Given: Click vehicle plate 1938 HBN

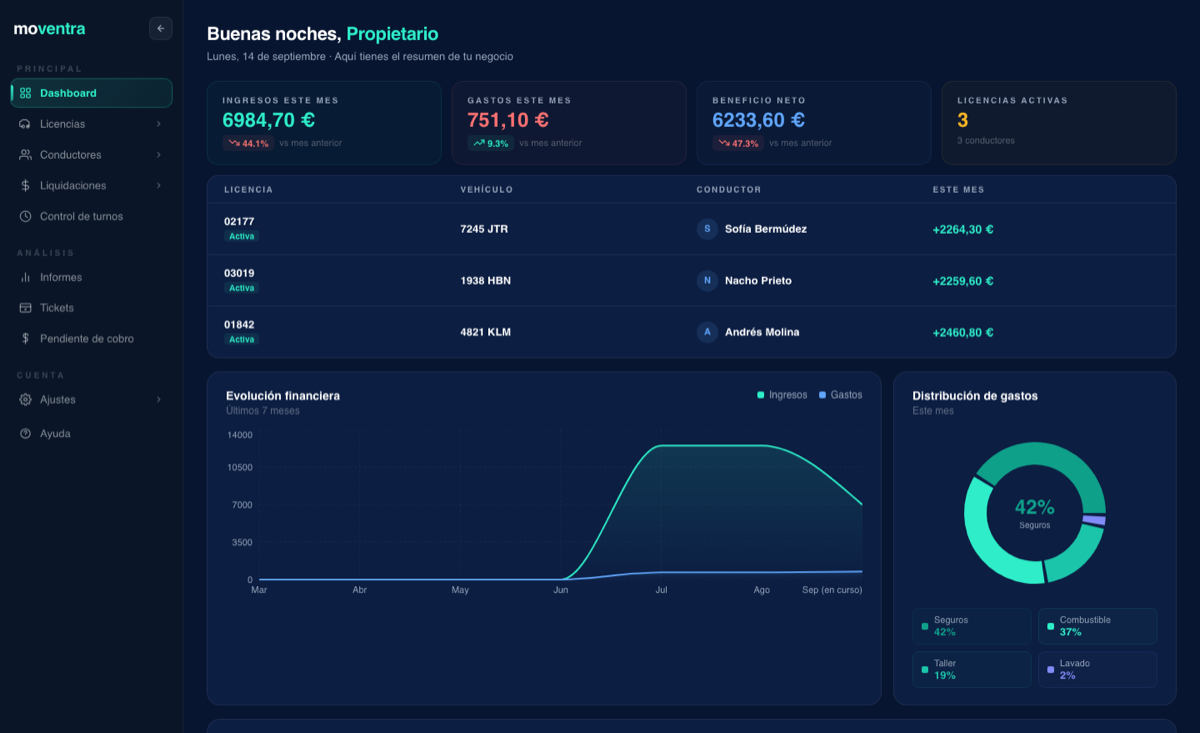Looking at the screenshot, I should 485,281.
